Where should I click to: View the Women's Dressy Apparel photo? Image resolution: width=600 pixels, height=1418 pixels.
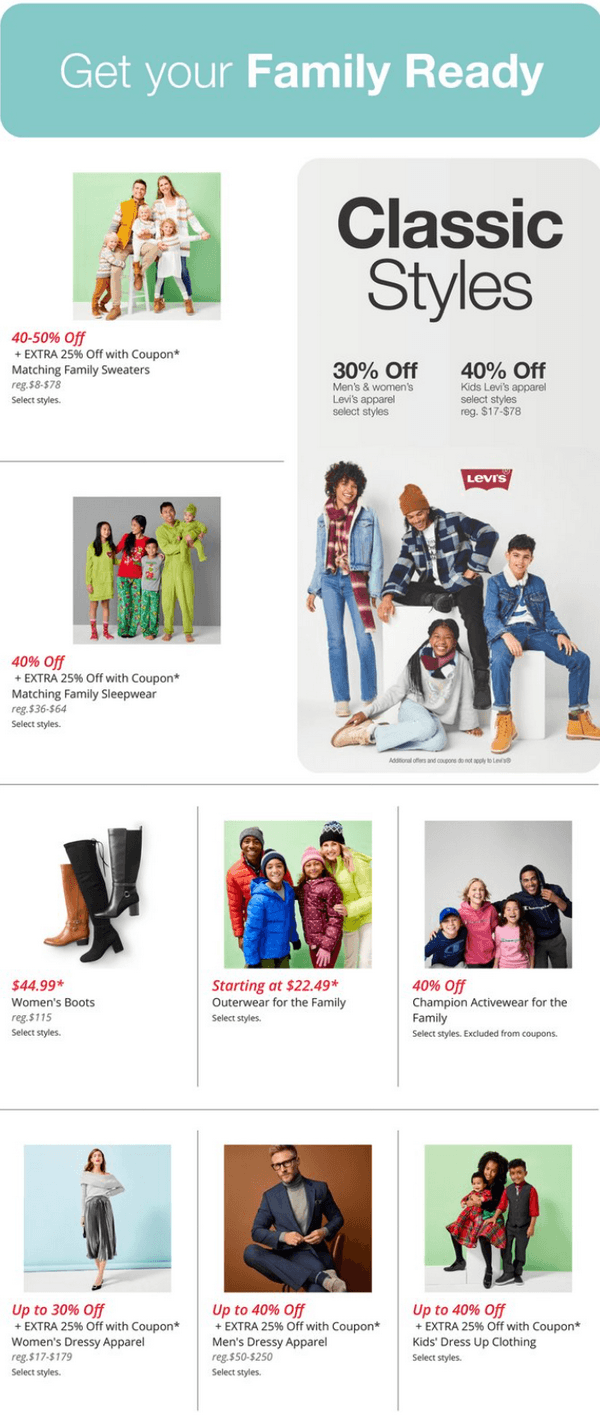[97, 1218]
